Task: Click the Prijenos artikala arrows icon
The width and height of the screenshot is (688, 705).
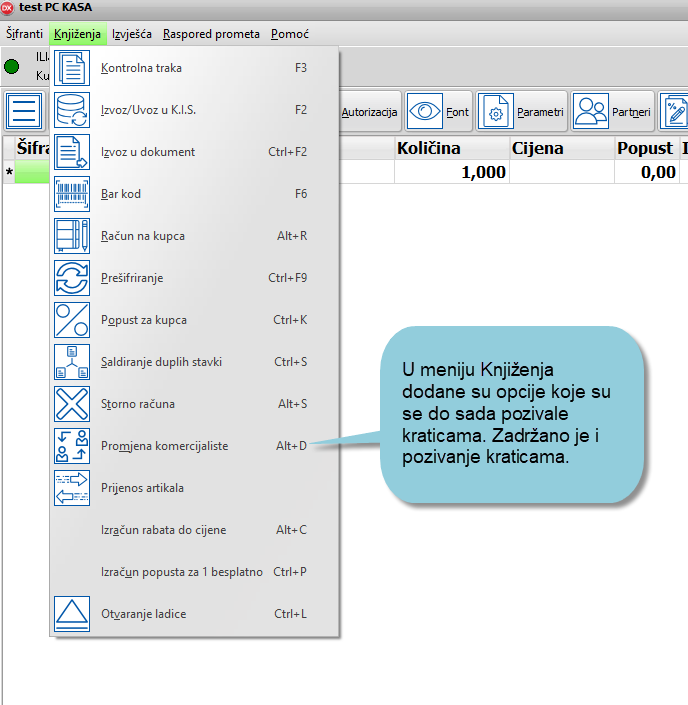Action: pos(71,488)
